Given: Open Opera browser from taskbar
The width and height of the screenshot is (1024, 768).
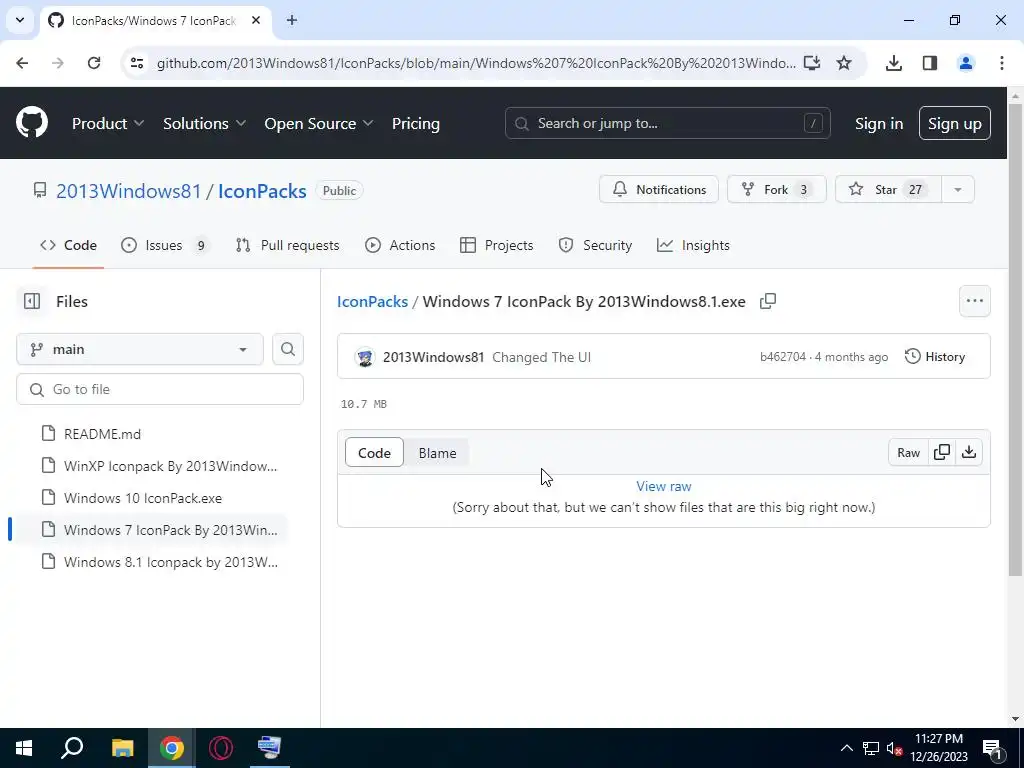Looking at the screenshot, I should click(221, 748).
